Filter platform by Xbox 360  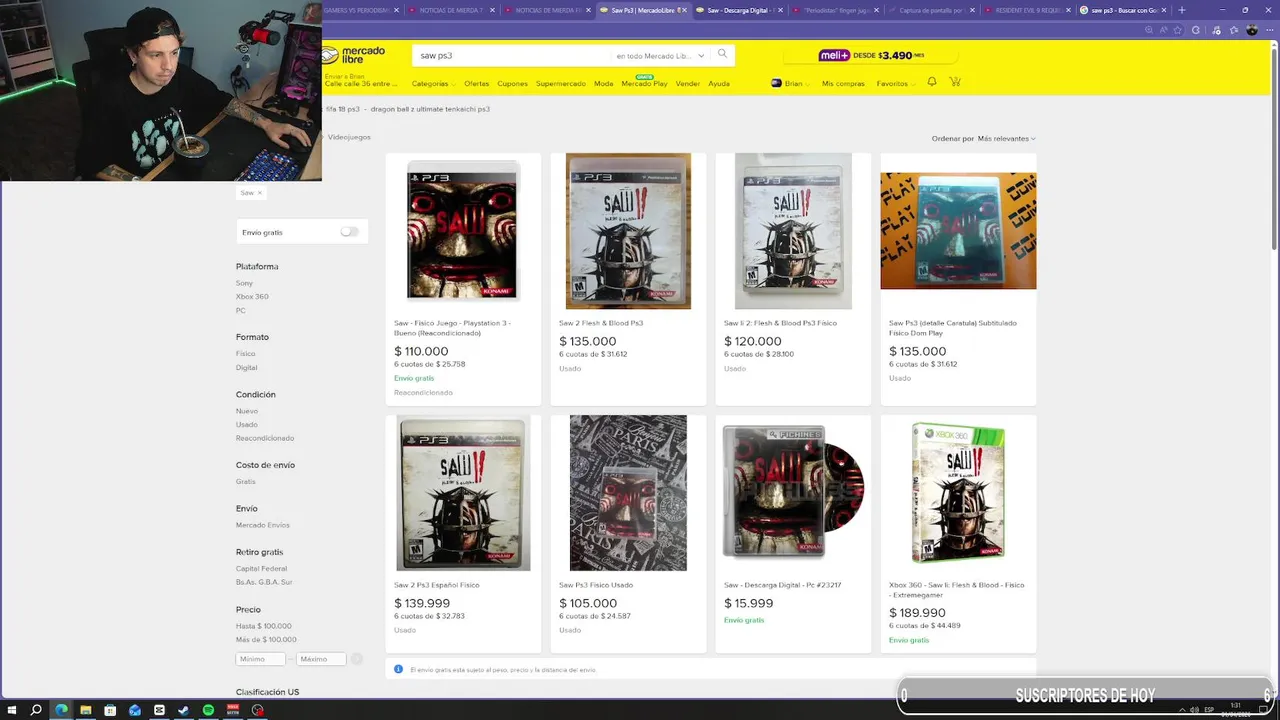(x=252, y=297)
